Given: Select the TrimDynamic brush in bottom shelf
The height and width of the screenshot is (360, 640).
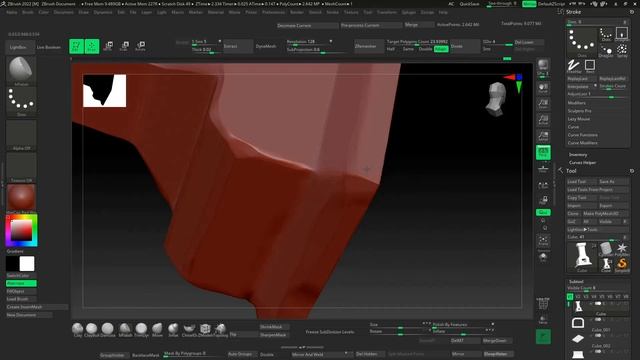Looking at the screenshot, I should [x=141, y=329].
